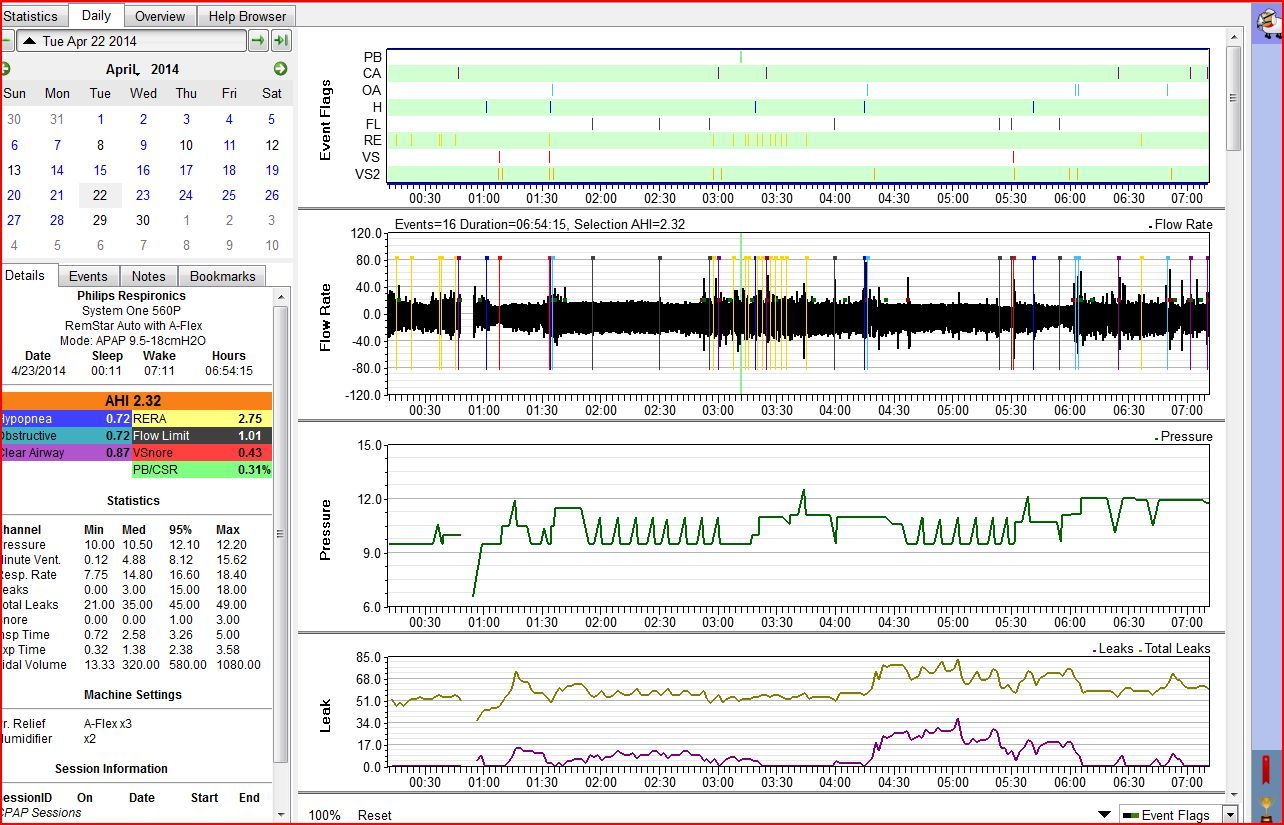Select the Obstructive index row
The width and height of the screenshot is (1284, 825).
[66, 436]
